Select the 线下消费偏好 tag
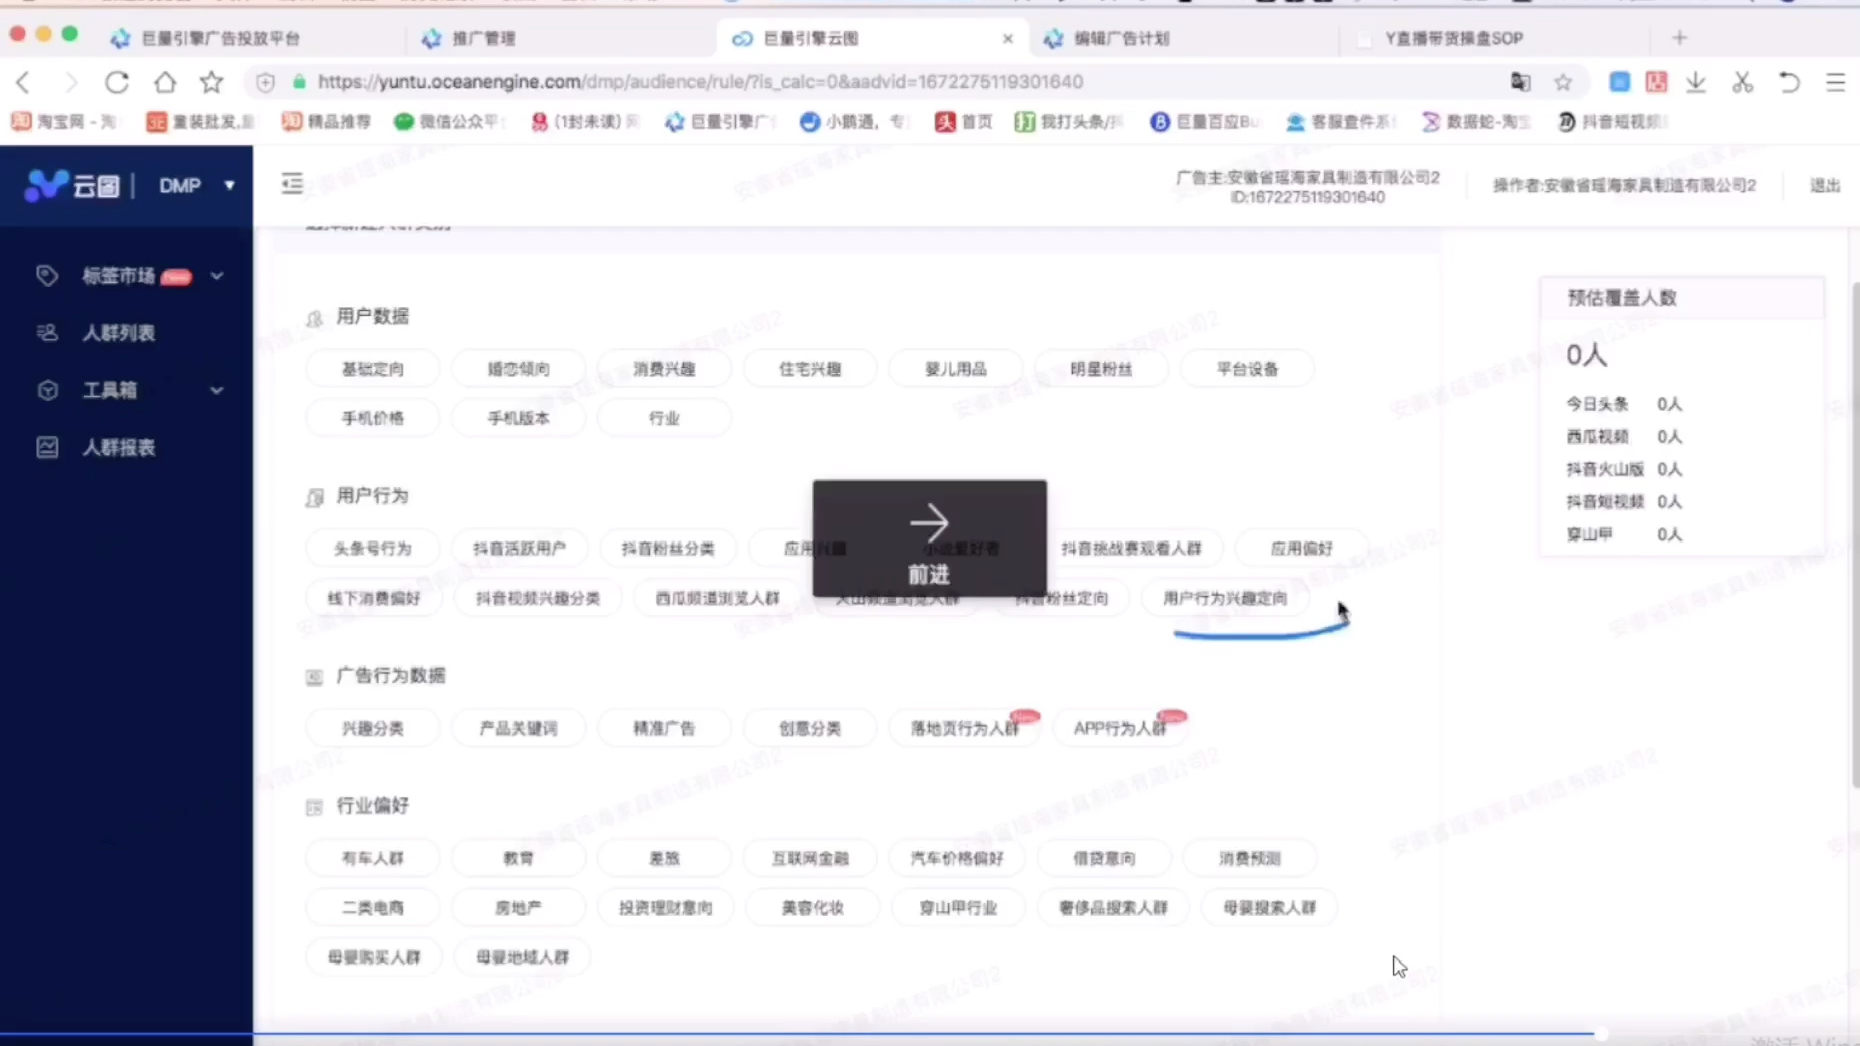1860x1046 pixels. point(373,598)
